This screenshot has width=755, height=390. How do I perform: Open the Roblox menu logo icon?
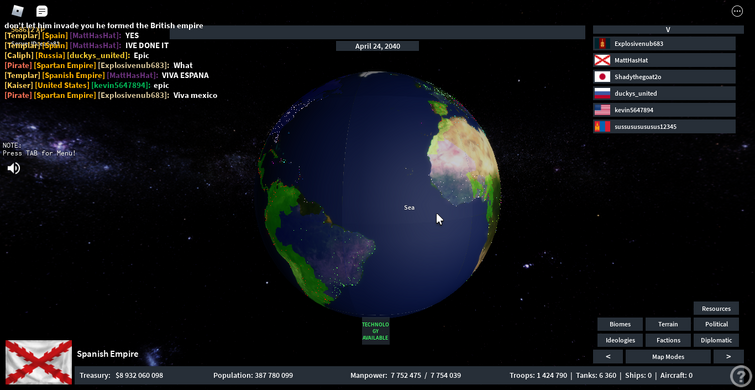18,11
